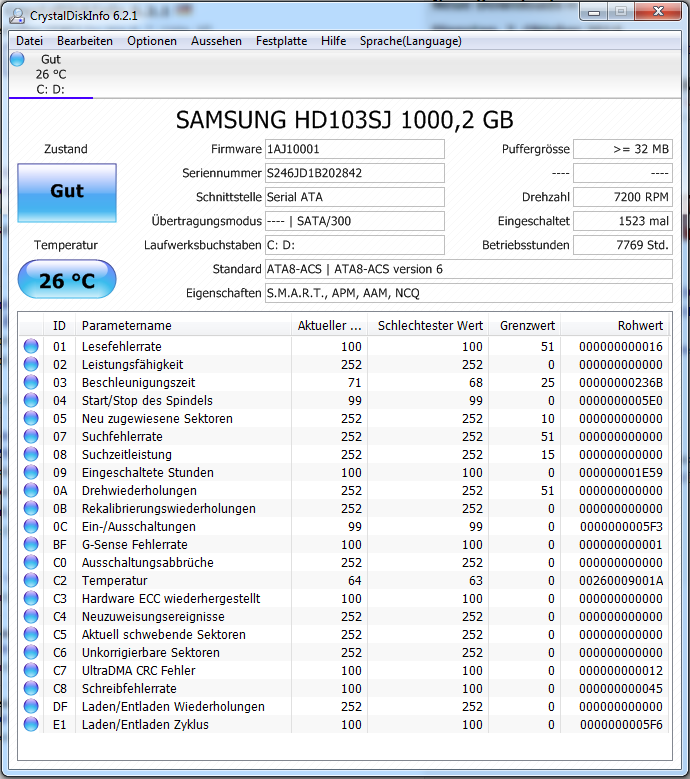Click status orb of Suchfehlerrate row
Image resolution: width=690 pixels, height=779 pixels.
pos(31,436)
